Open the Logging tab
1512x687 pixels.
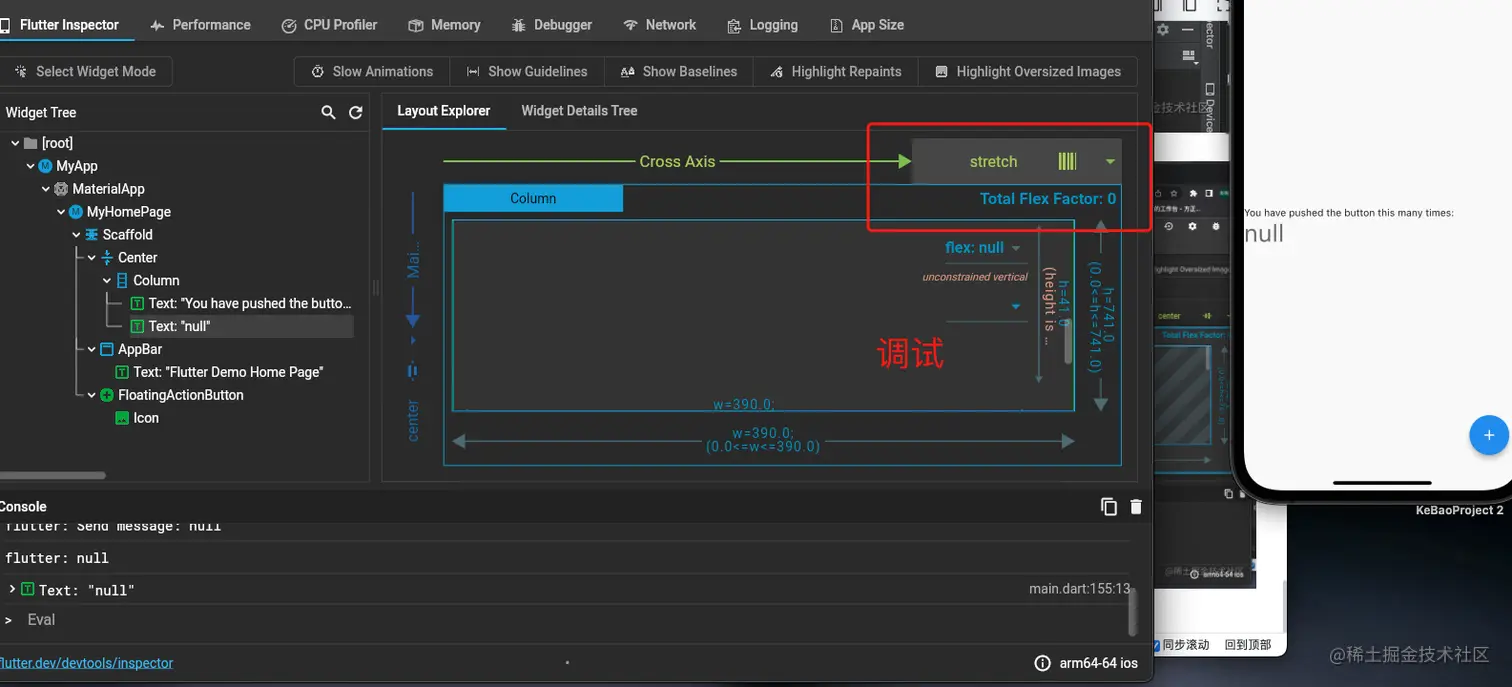[x=762, y=25]
